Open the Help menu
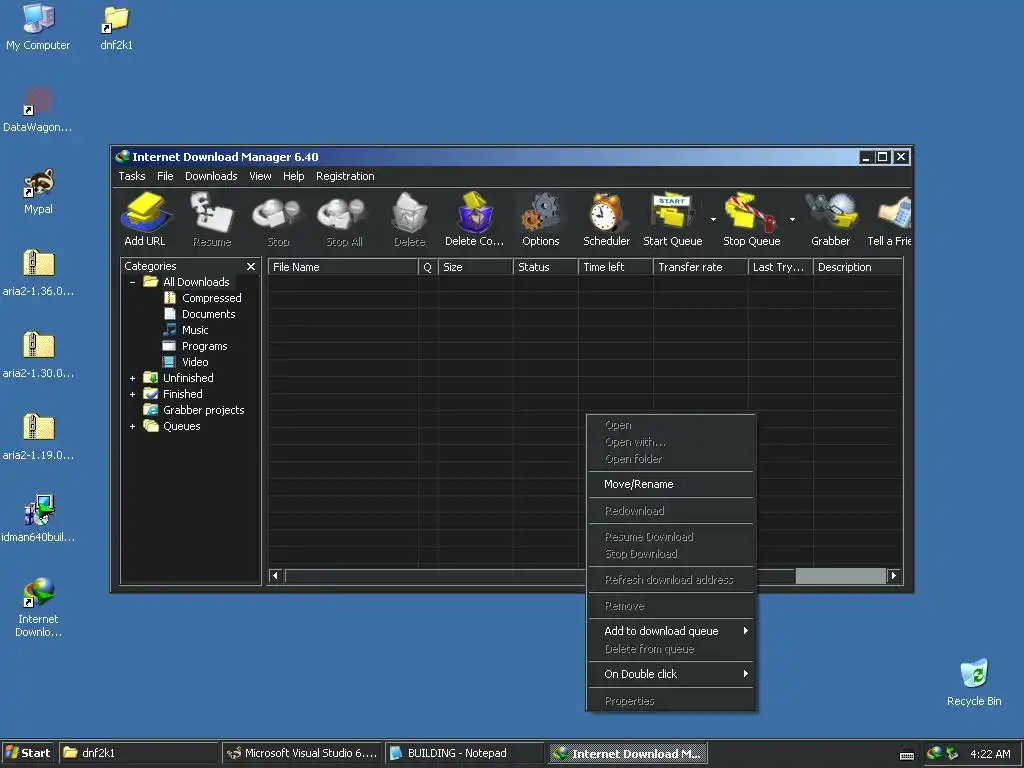 tap(293, 176)
